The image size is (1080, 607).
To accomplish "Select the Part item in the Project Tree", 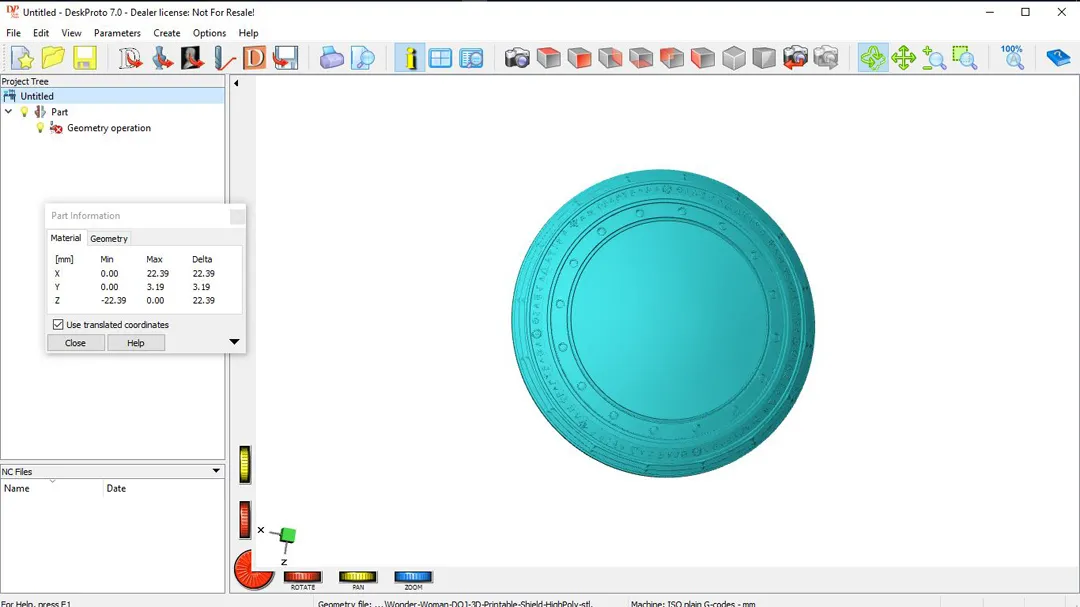I will click(59, 112).
